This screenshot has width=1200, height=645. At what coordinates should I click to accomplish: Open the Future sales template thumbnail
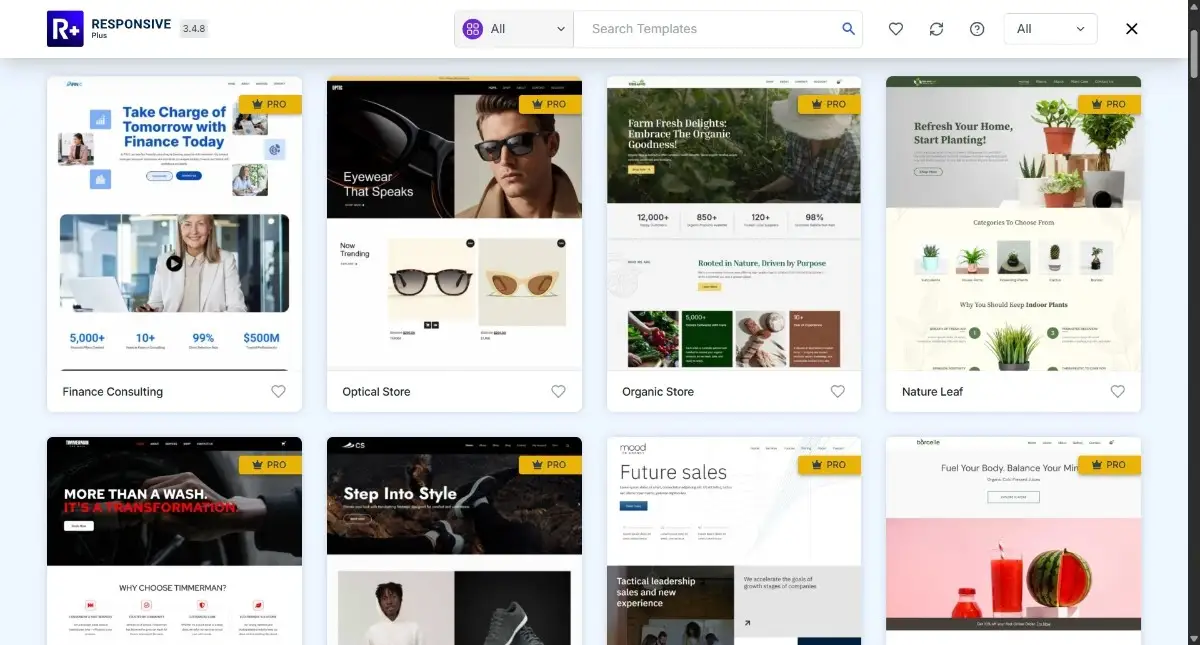[x=734, y=541]
